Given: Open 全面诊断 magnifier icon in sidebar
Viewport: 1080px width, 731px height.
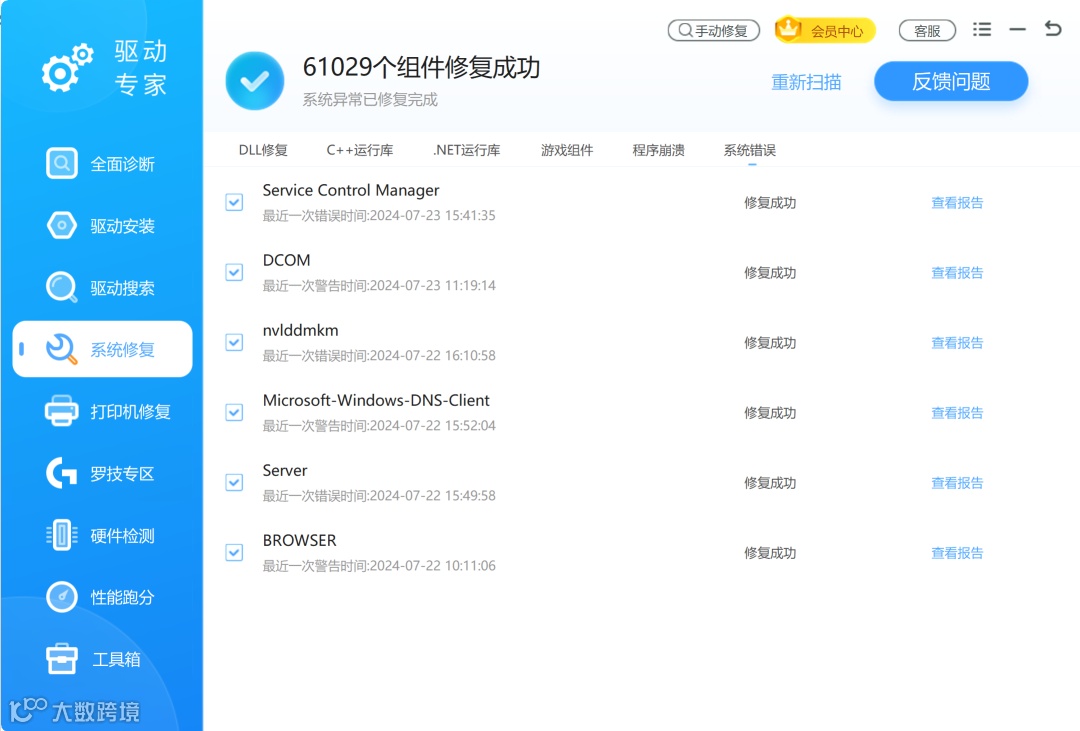Looking at the screenshot, I should (x=61, y=163).
